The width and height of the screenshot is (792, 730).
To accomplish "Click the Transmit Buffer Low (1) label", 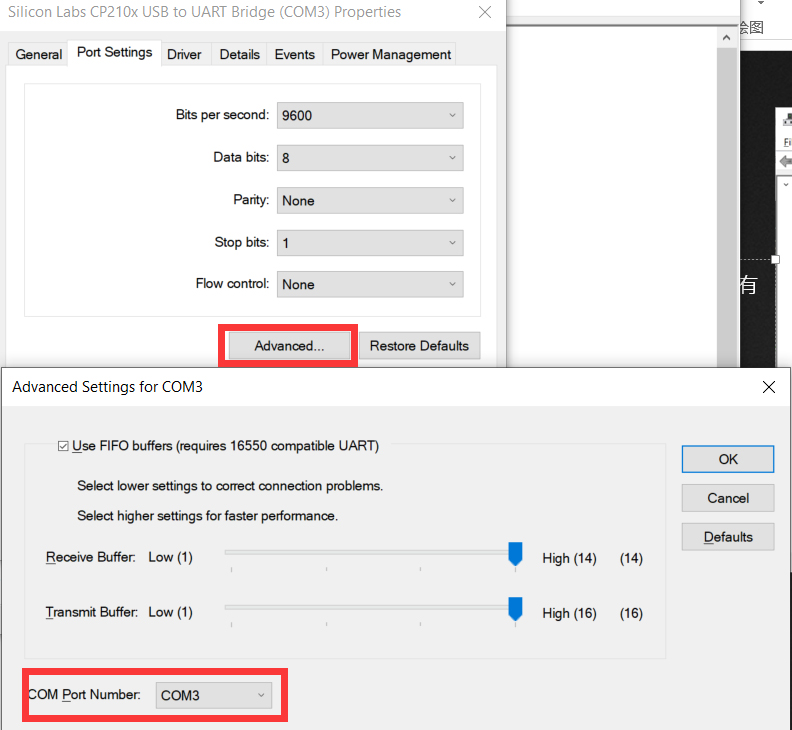I will click(170, 612).
